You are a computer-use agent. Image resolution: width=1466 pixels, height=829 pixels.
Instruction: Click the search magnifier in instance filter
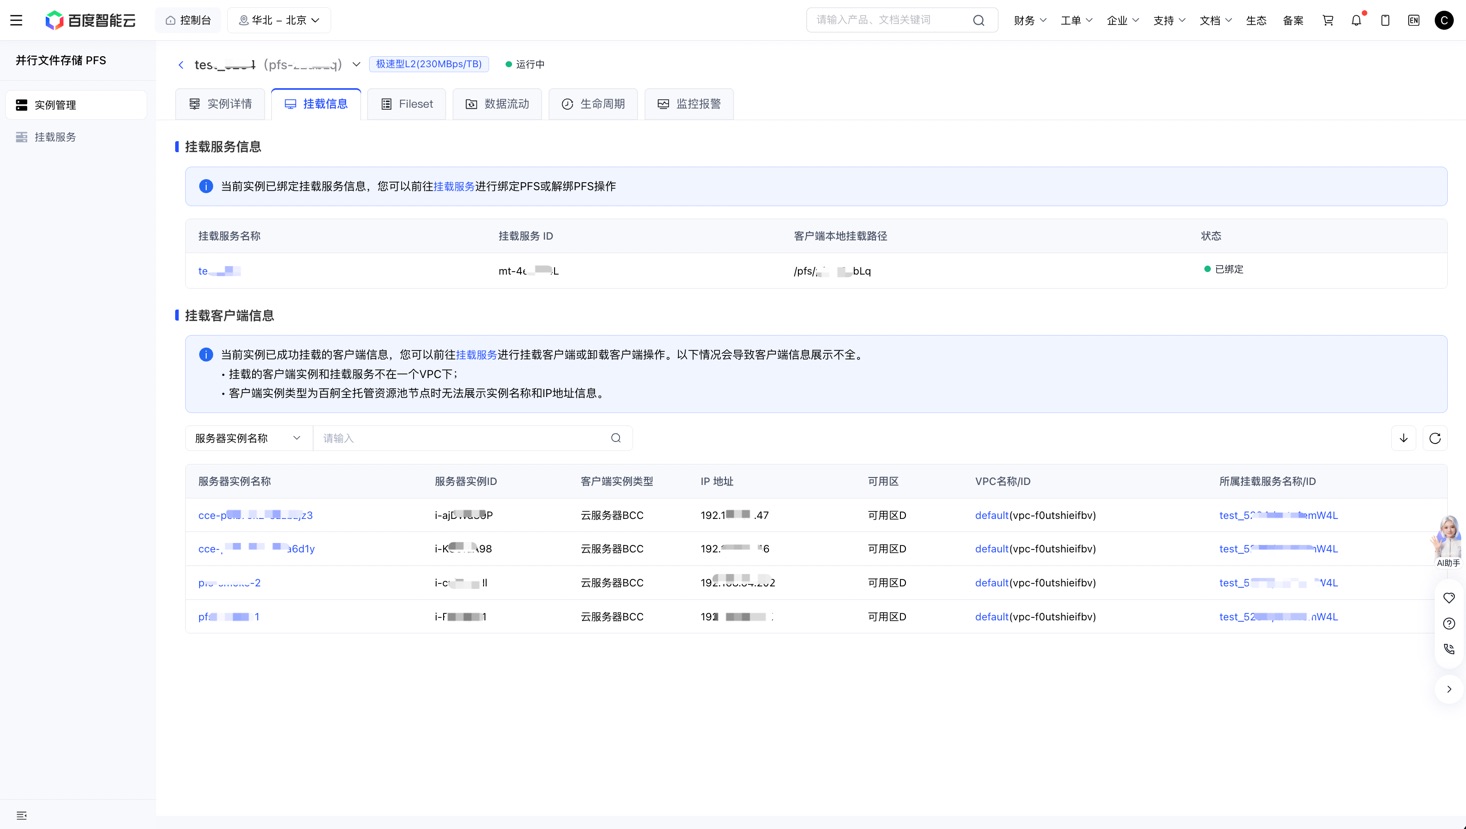(616, 438)
